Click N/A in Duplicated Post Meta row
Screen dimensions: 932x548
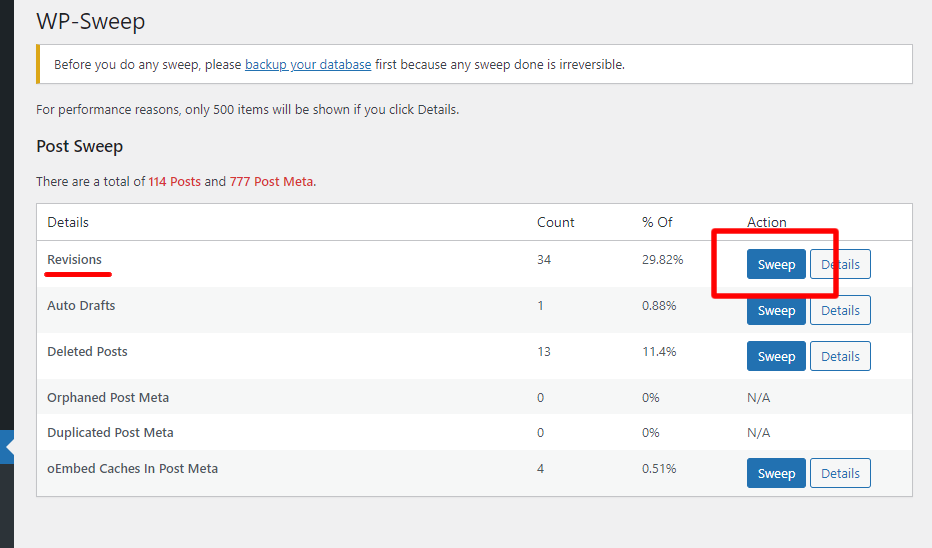click(758, 433)
